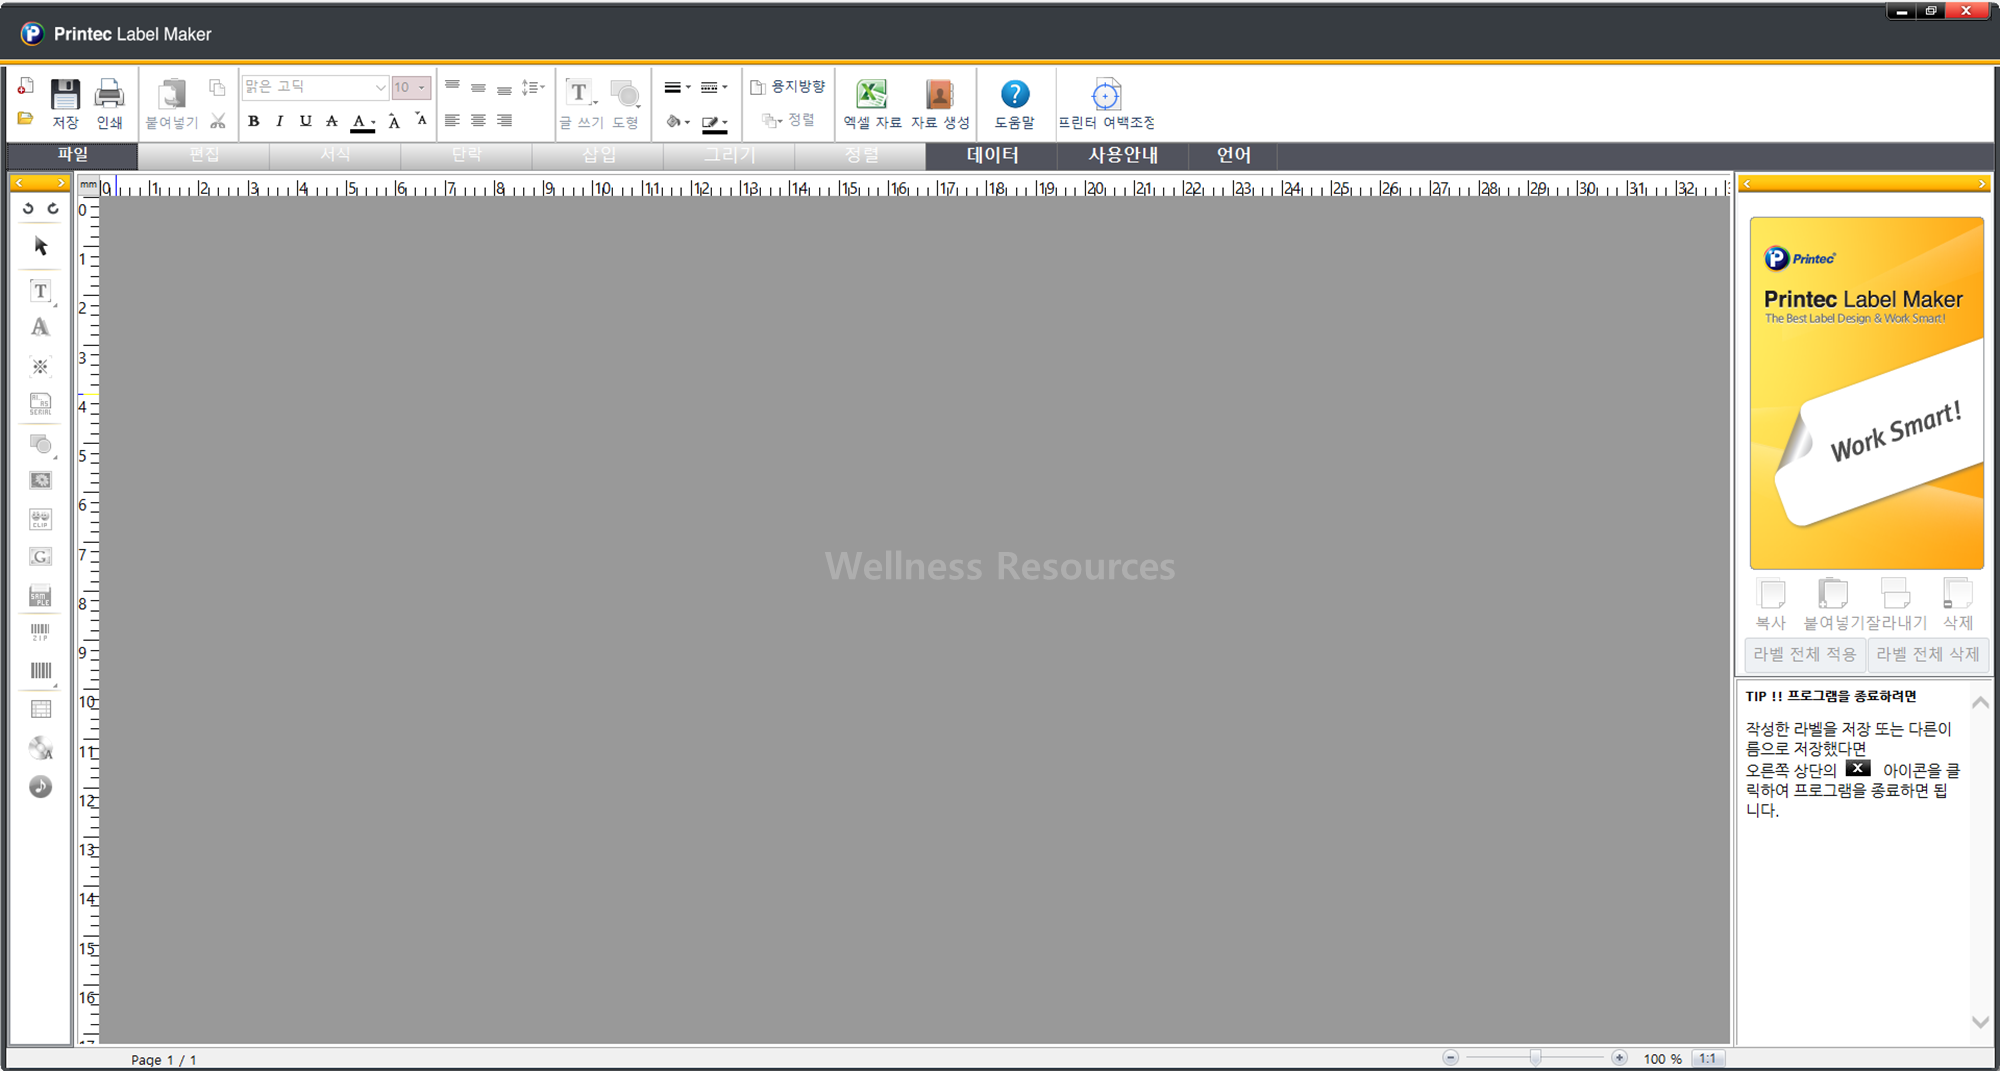Click Paper Orientation (용지방향) button
This screenshot has height=1071, width=2000.
click(788, 87)
